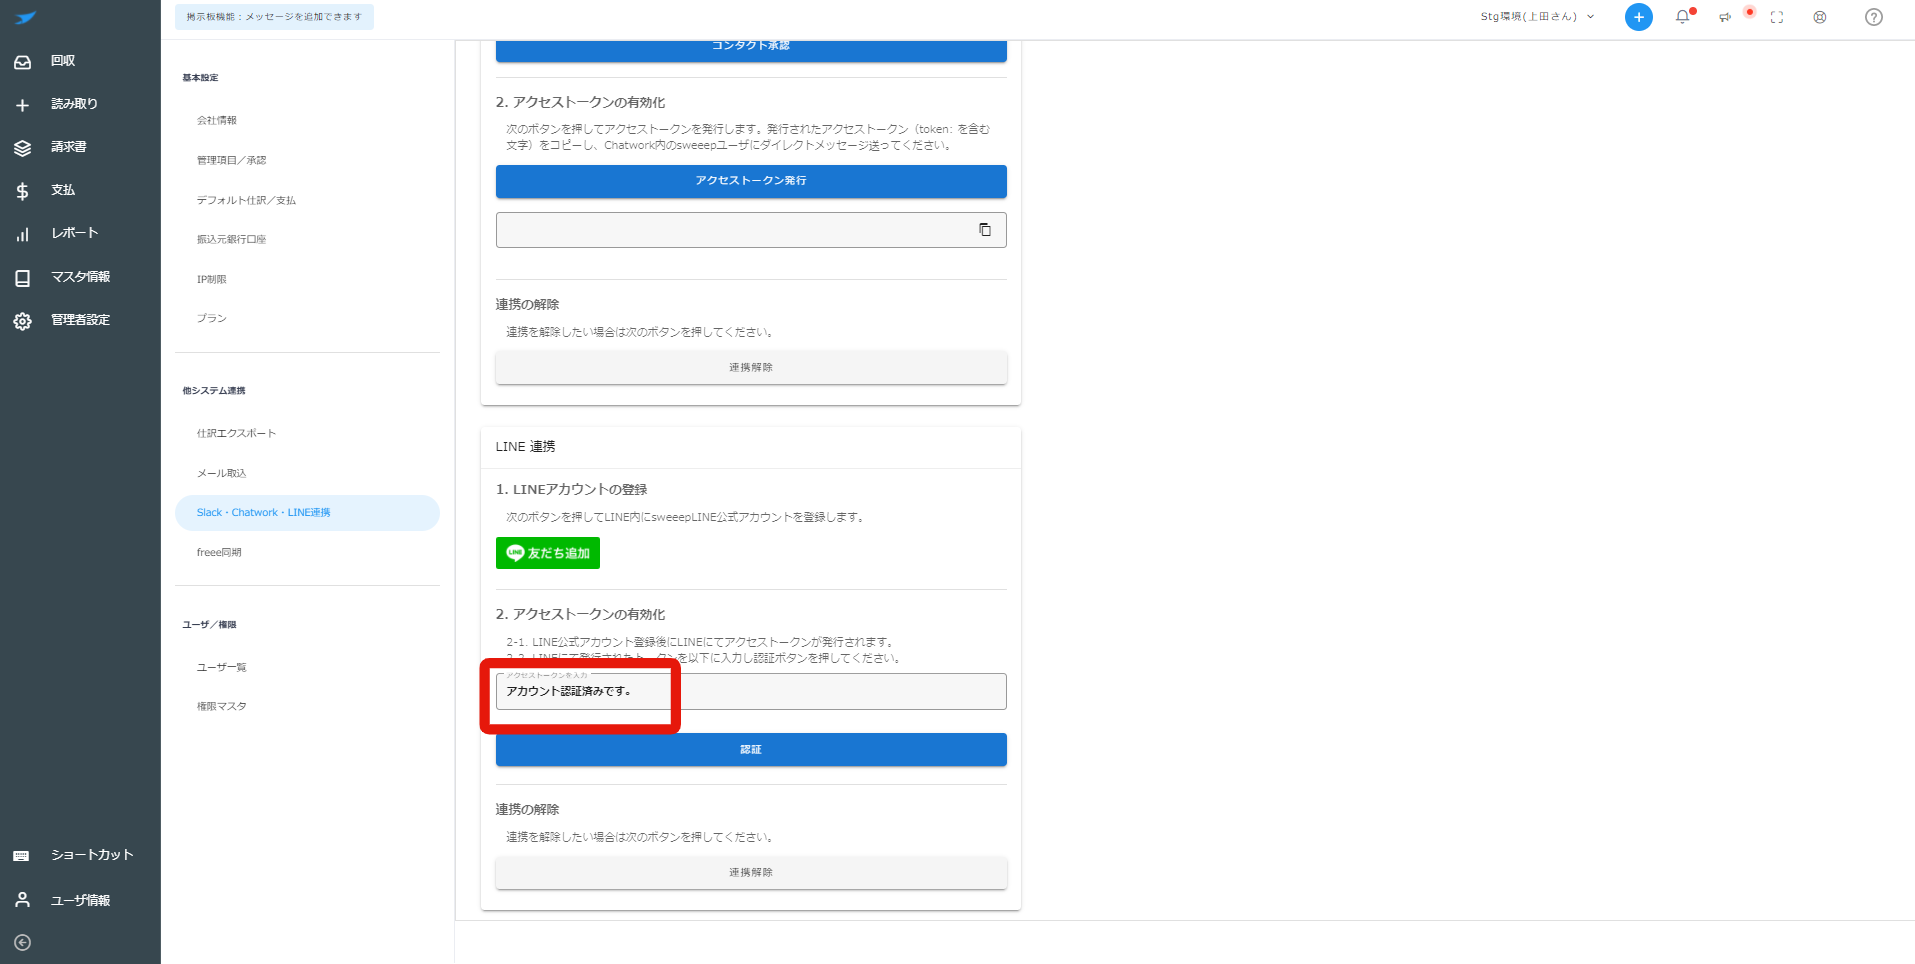Click the LINE access token input field
The height and width of the screenshot is (964, 1915).
pos(751,691)
